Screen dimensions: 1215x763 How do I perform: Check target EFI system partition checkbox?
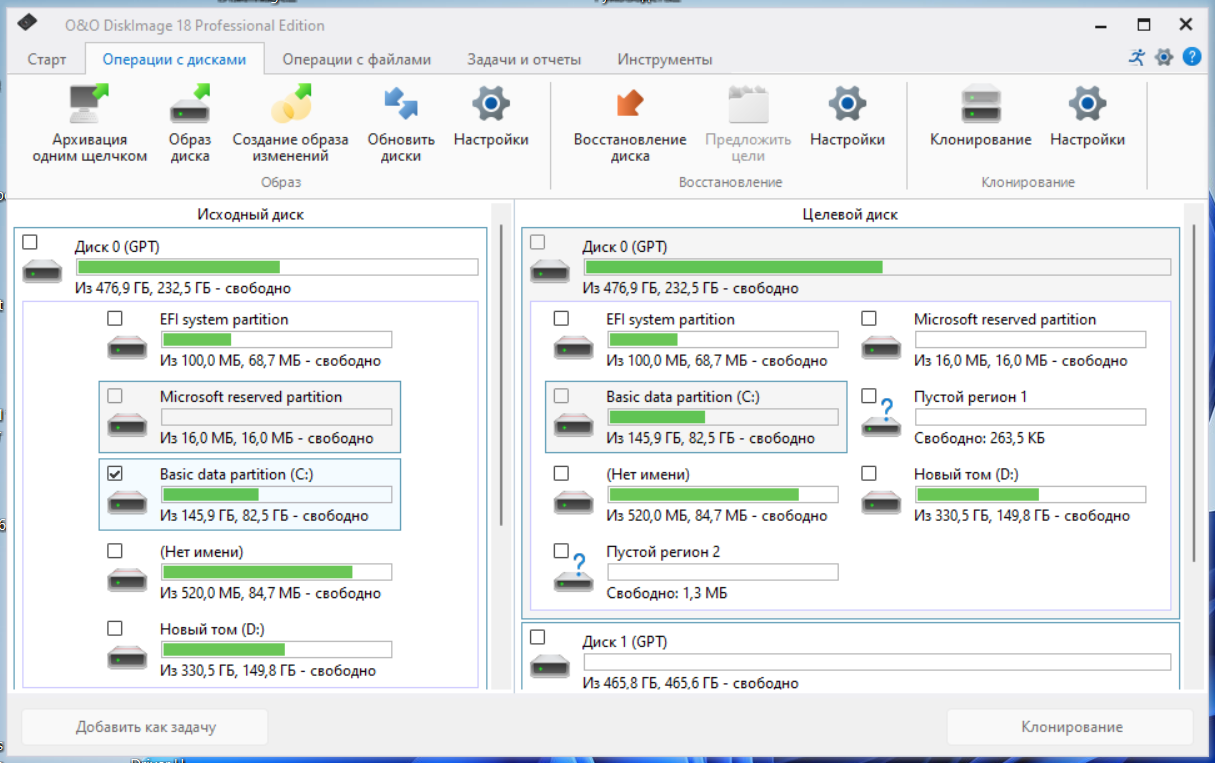coord(561,318)
